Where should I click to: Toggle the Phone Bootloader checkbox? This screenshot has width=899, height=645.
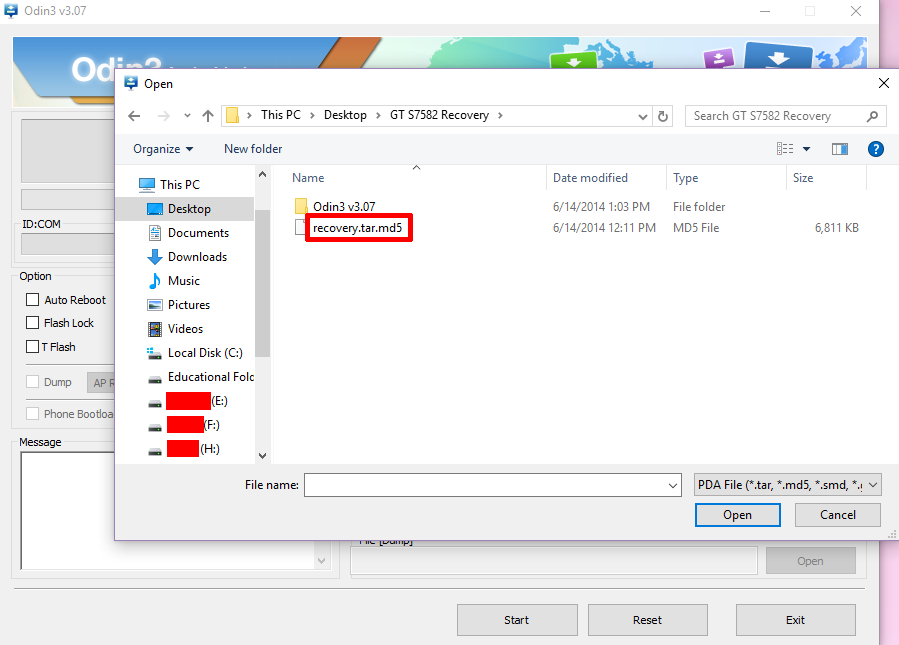tap(33, 414)
